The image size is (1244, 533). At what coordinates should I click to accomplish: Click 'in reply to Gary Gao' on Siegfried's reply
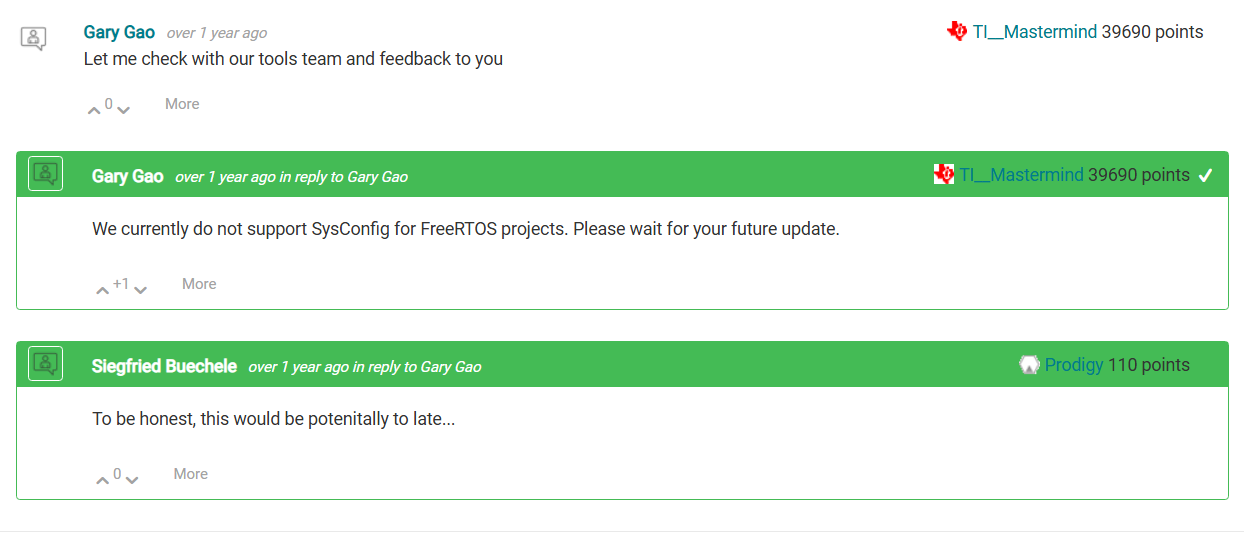click(x=417, y=367)
